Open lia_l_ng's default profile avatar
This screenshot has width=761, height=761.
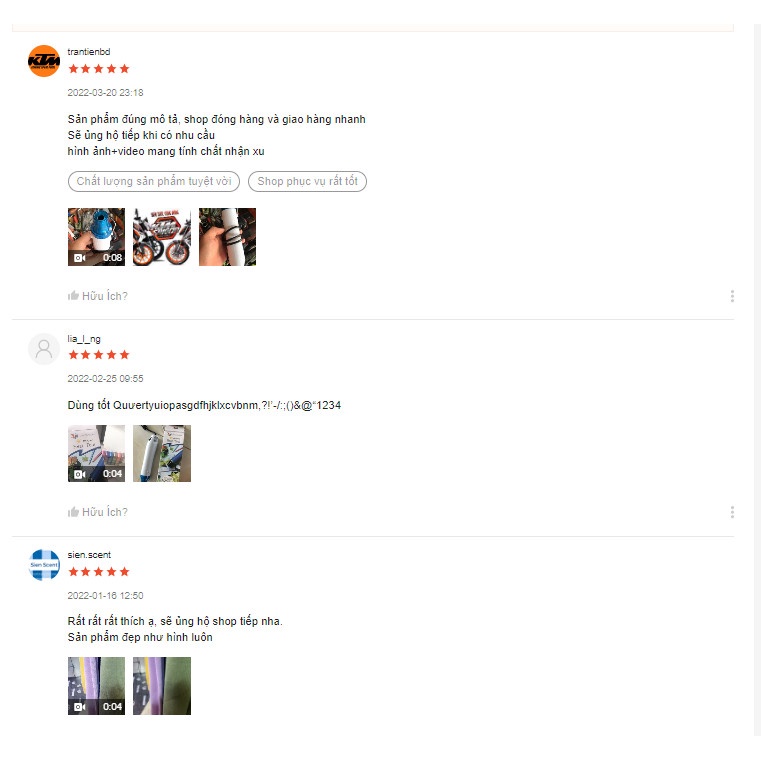pyautogui.click(x=44, y=348)
